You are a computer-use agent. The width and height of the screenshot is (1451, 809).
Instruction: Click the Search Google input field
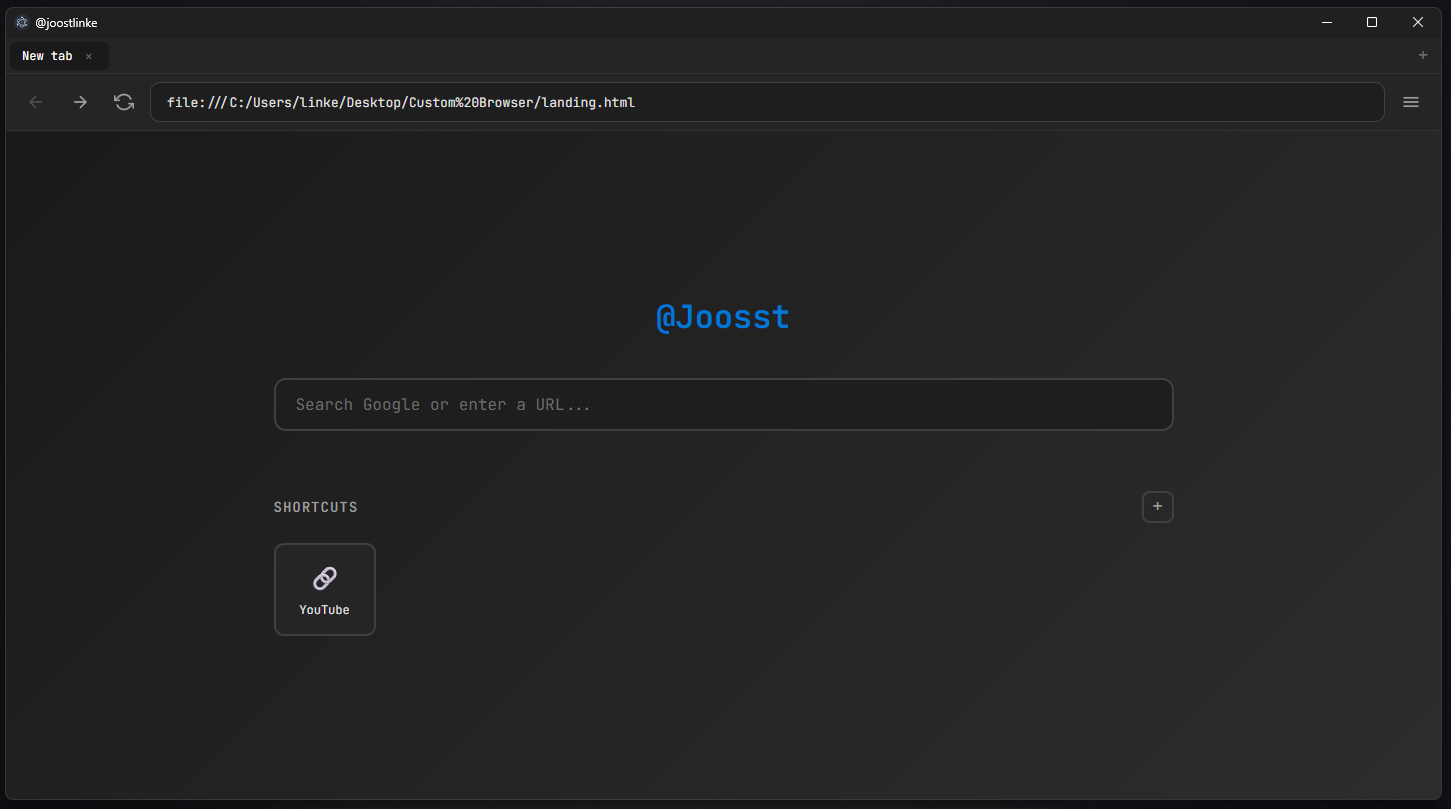pos(723,404)
